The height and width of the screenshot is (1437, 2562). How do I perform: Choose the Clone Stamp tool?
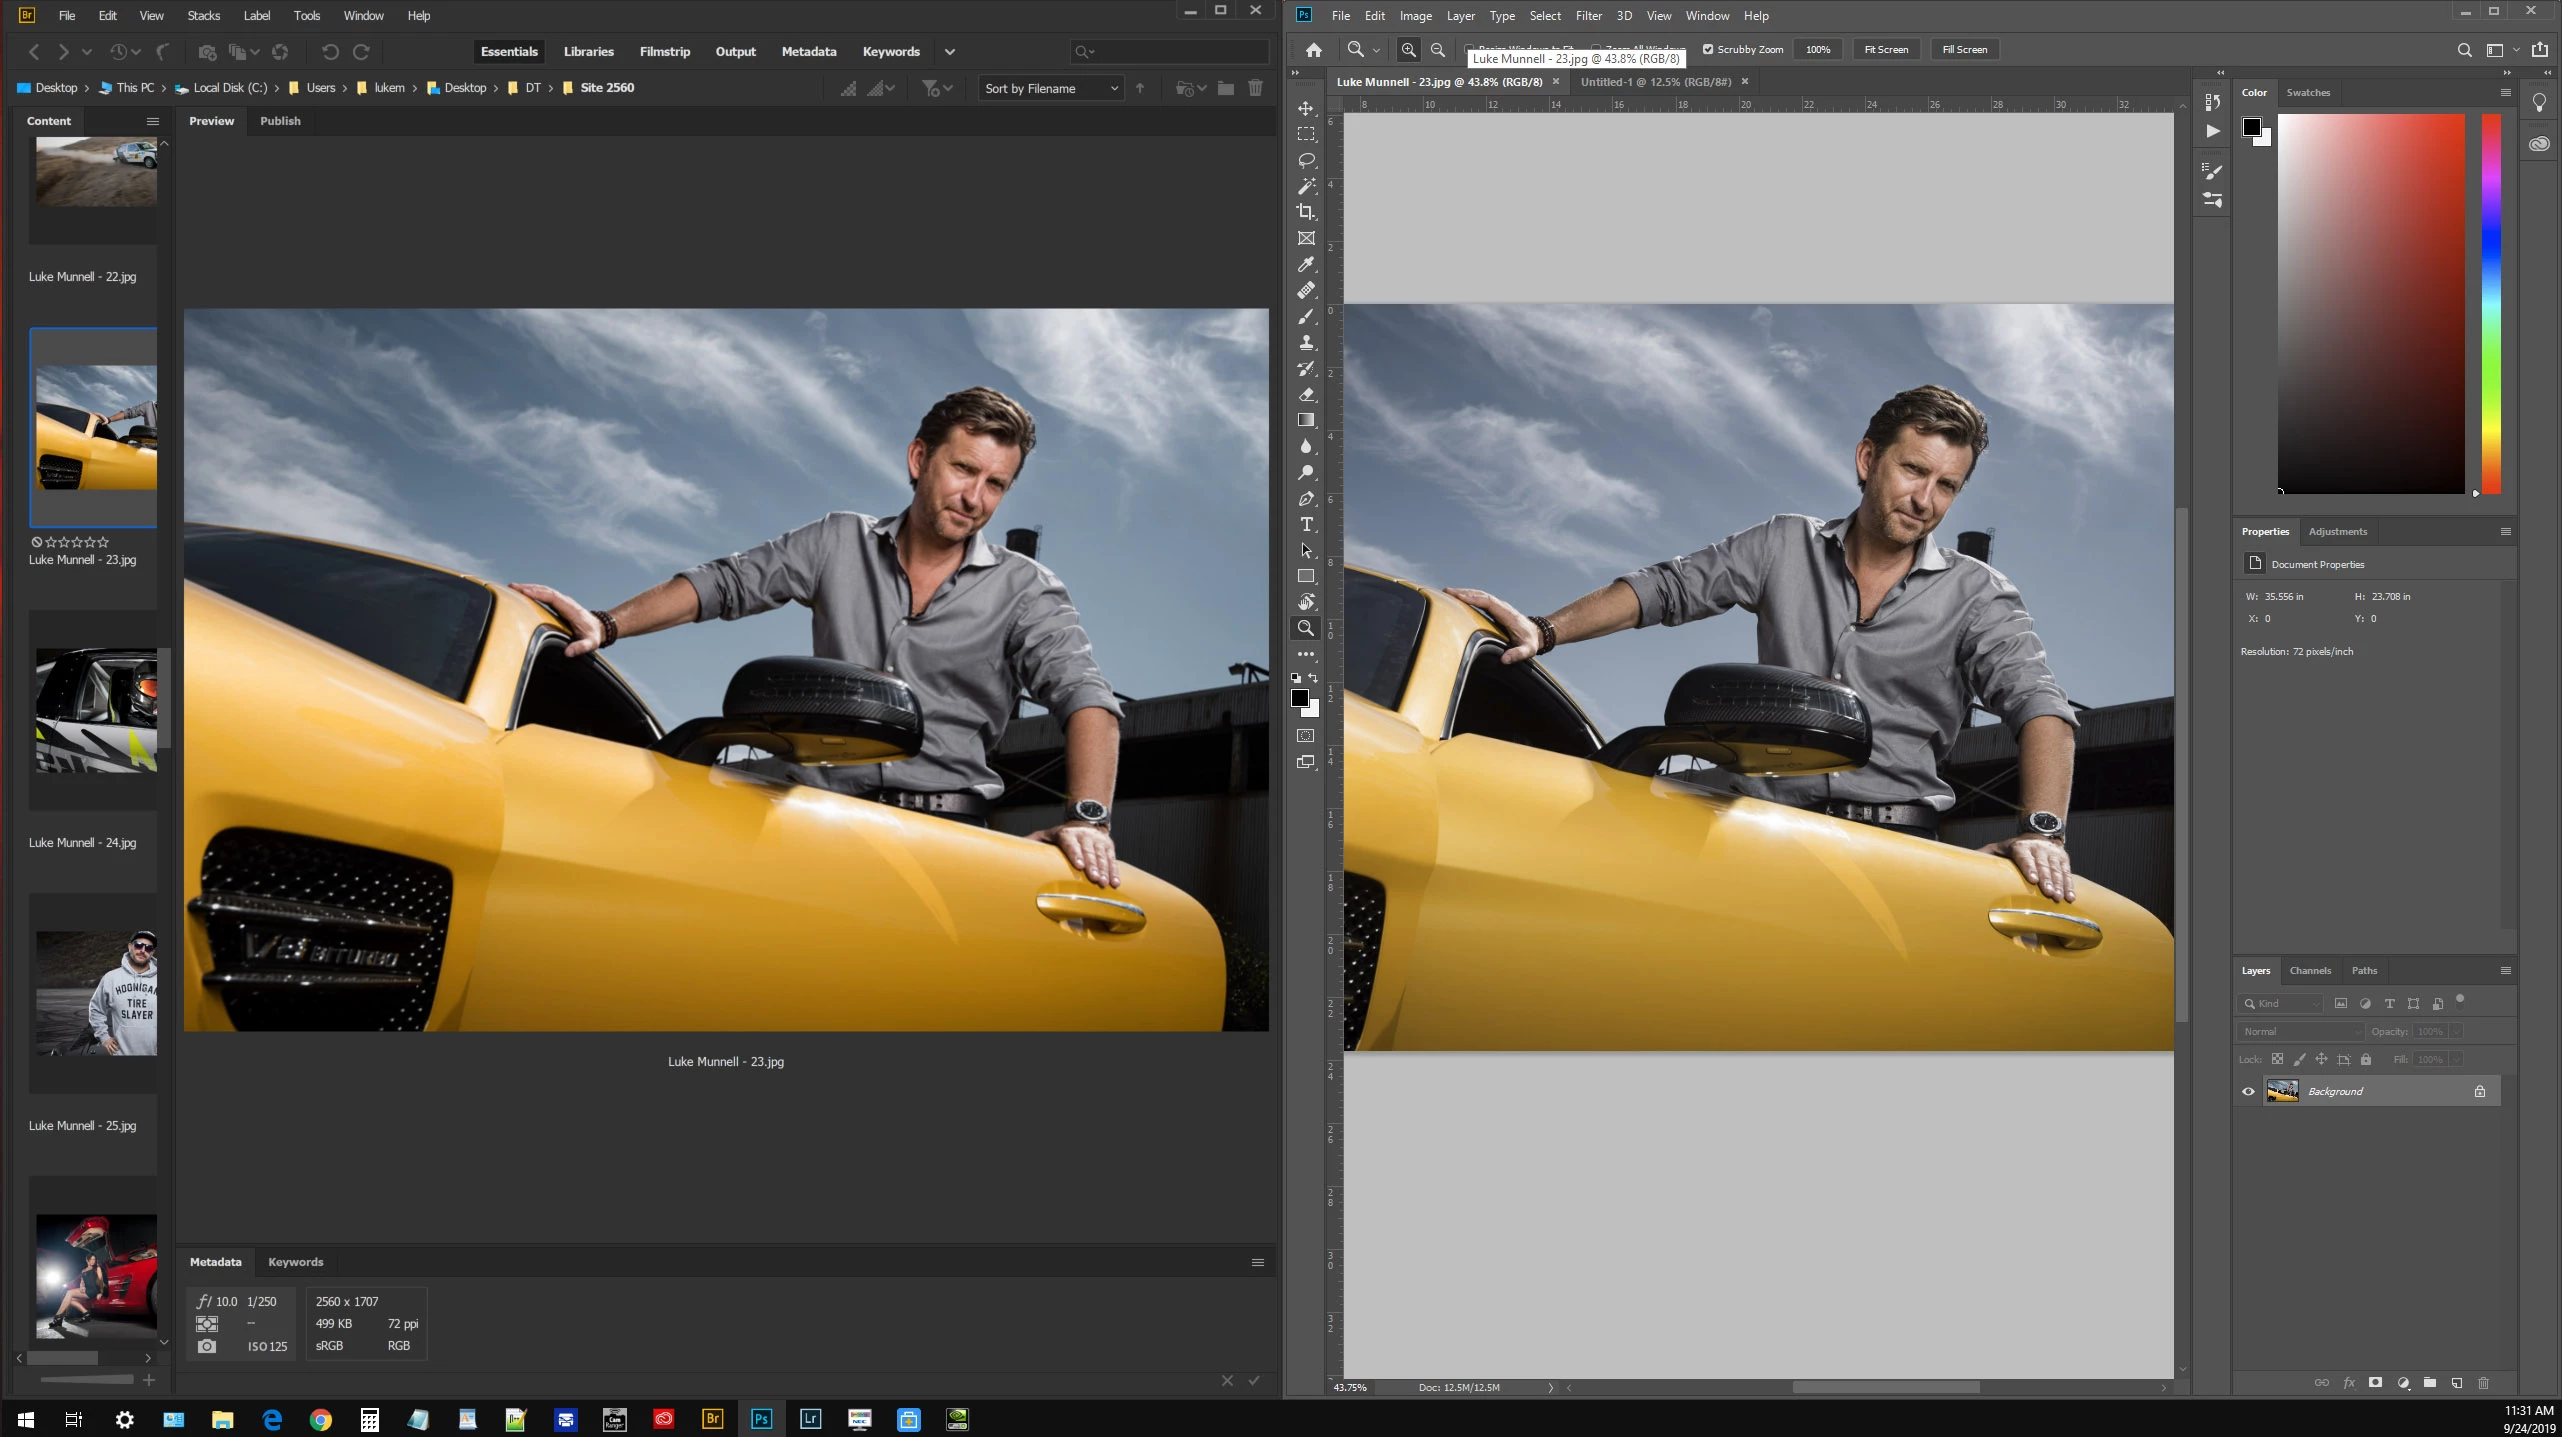pyautogui.click(x=1306, y=342)
